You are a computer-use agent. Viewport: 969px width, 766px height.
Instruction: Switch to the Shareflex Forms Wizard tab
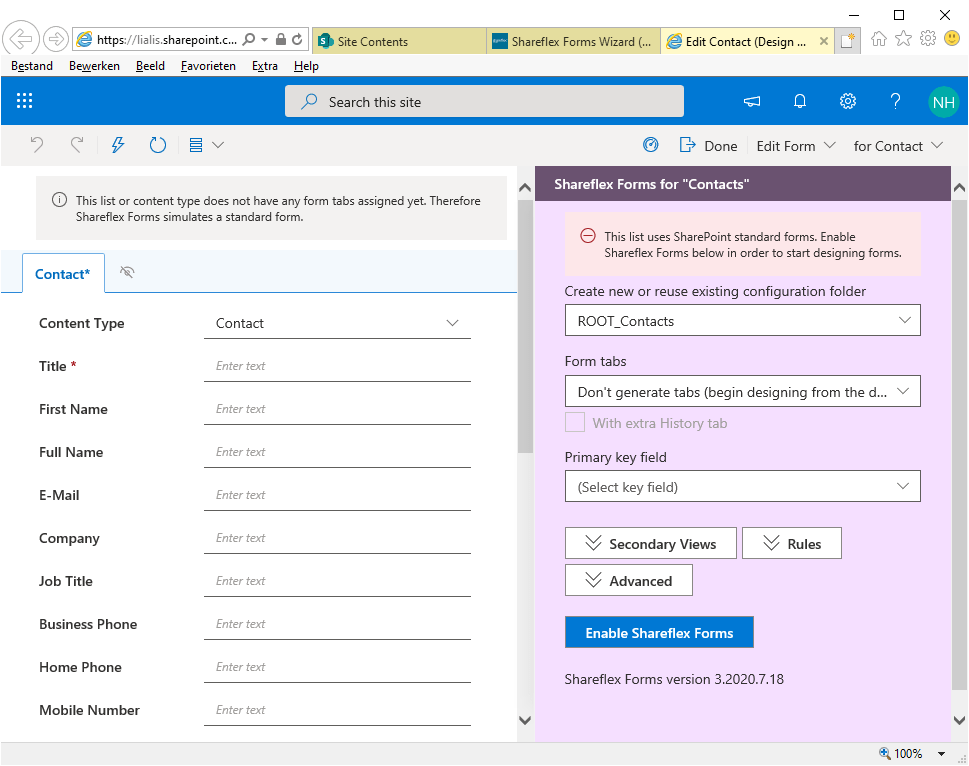[x=573, y=41]
